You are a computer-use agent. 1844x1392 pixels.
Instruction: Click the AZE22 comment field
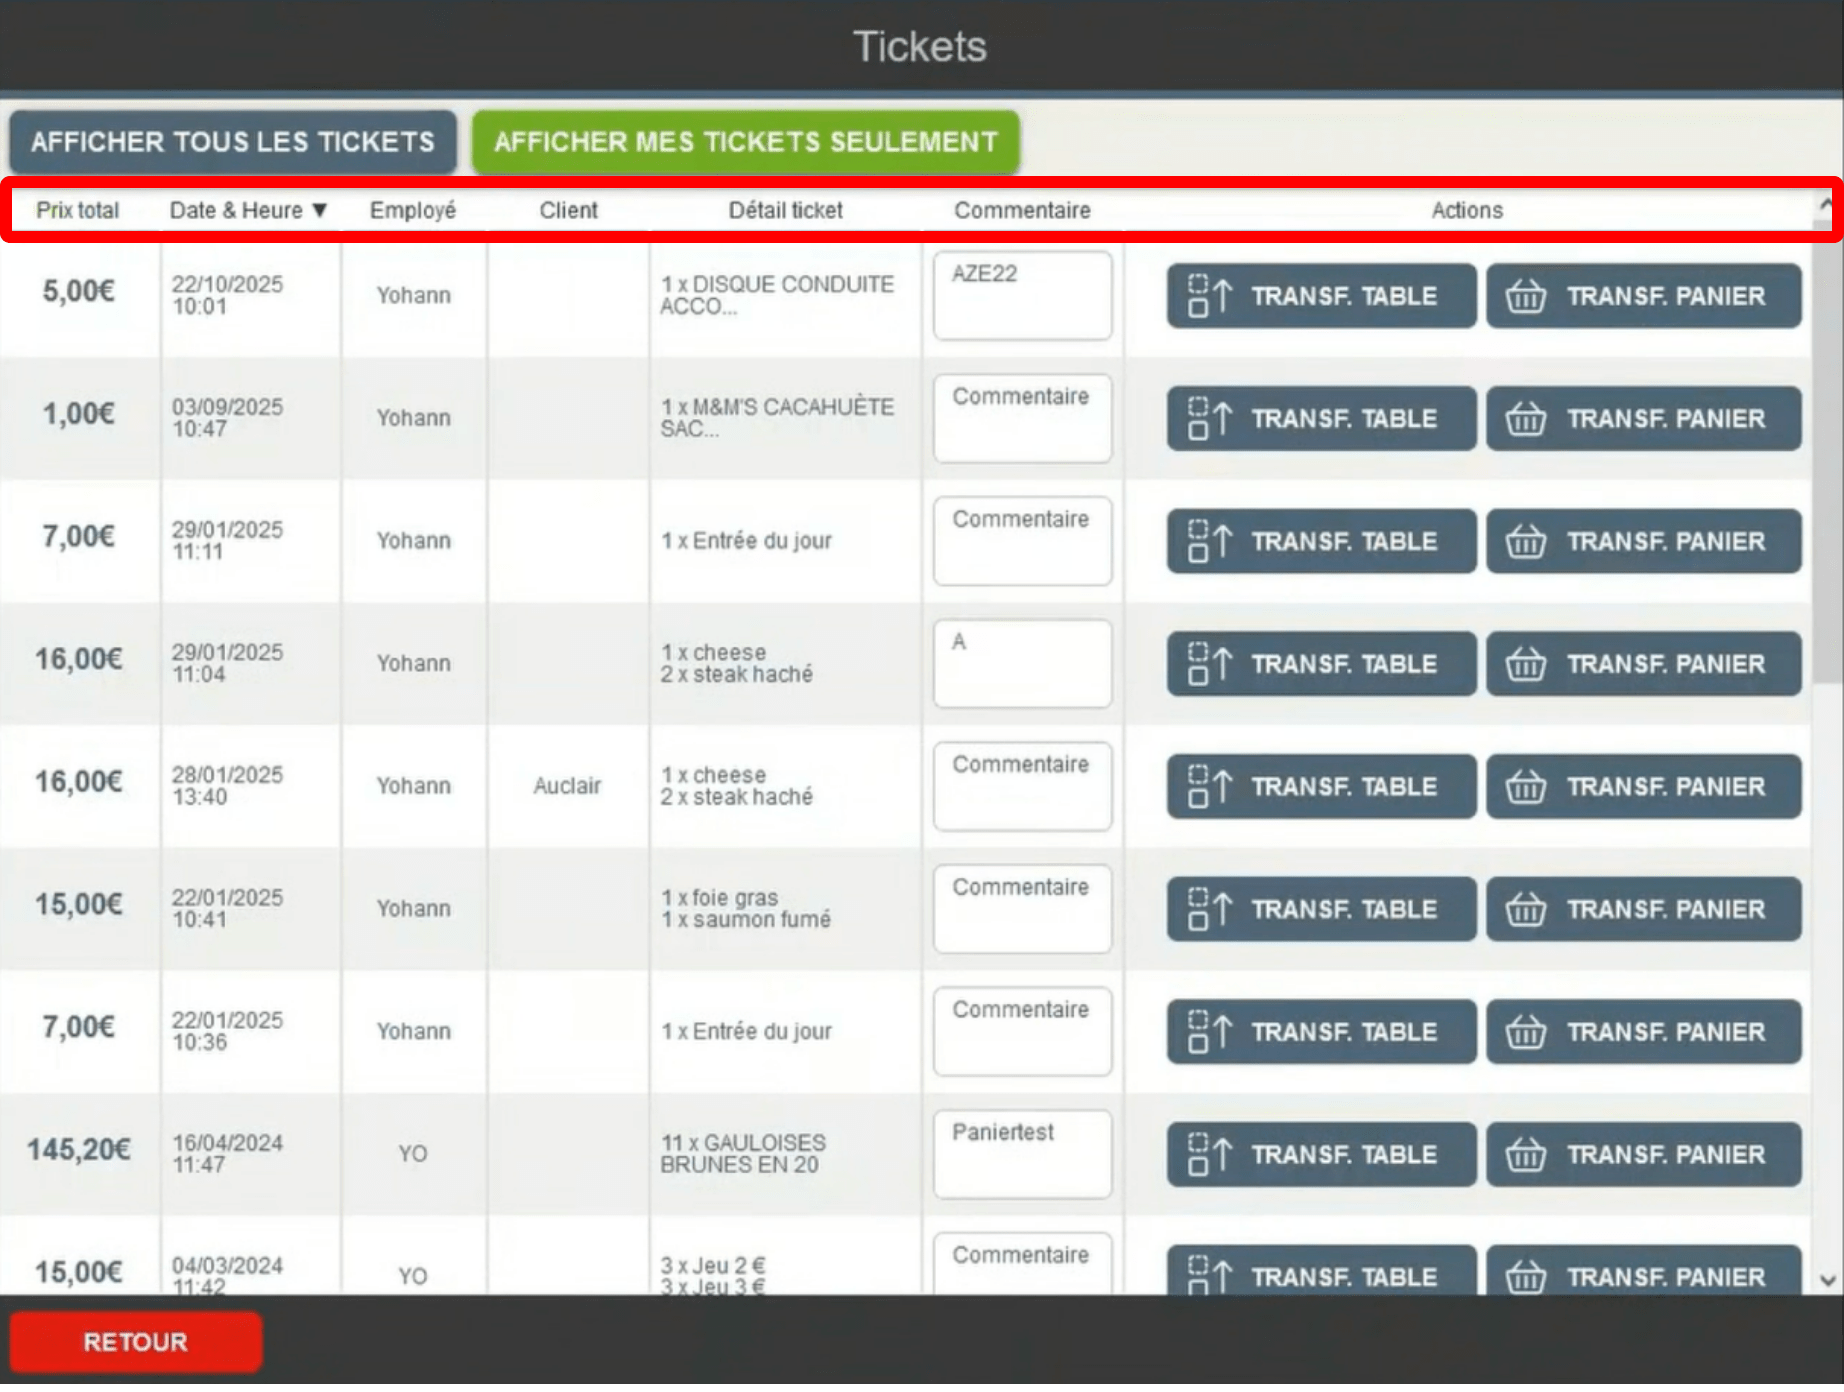tap(1021, 295)
